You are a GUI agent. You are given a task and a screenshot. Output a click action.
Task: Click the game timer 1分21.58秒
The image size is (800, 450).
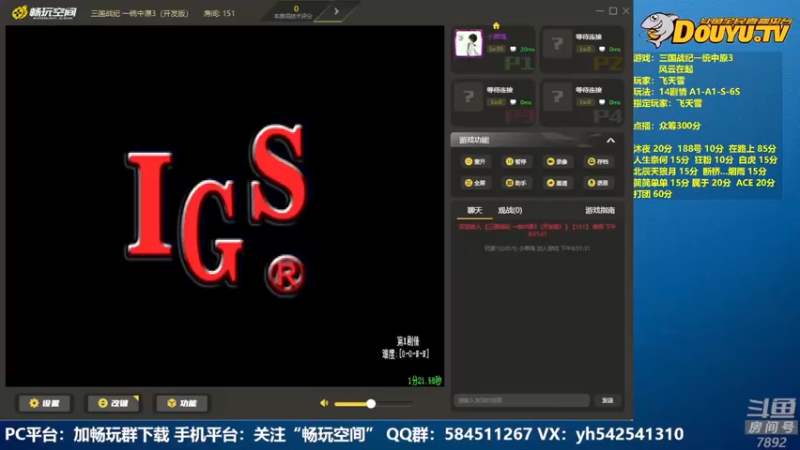tap(424, 381)
